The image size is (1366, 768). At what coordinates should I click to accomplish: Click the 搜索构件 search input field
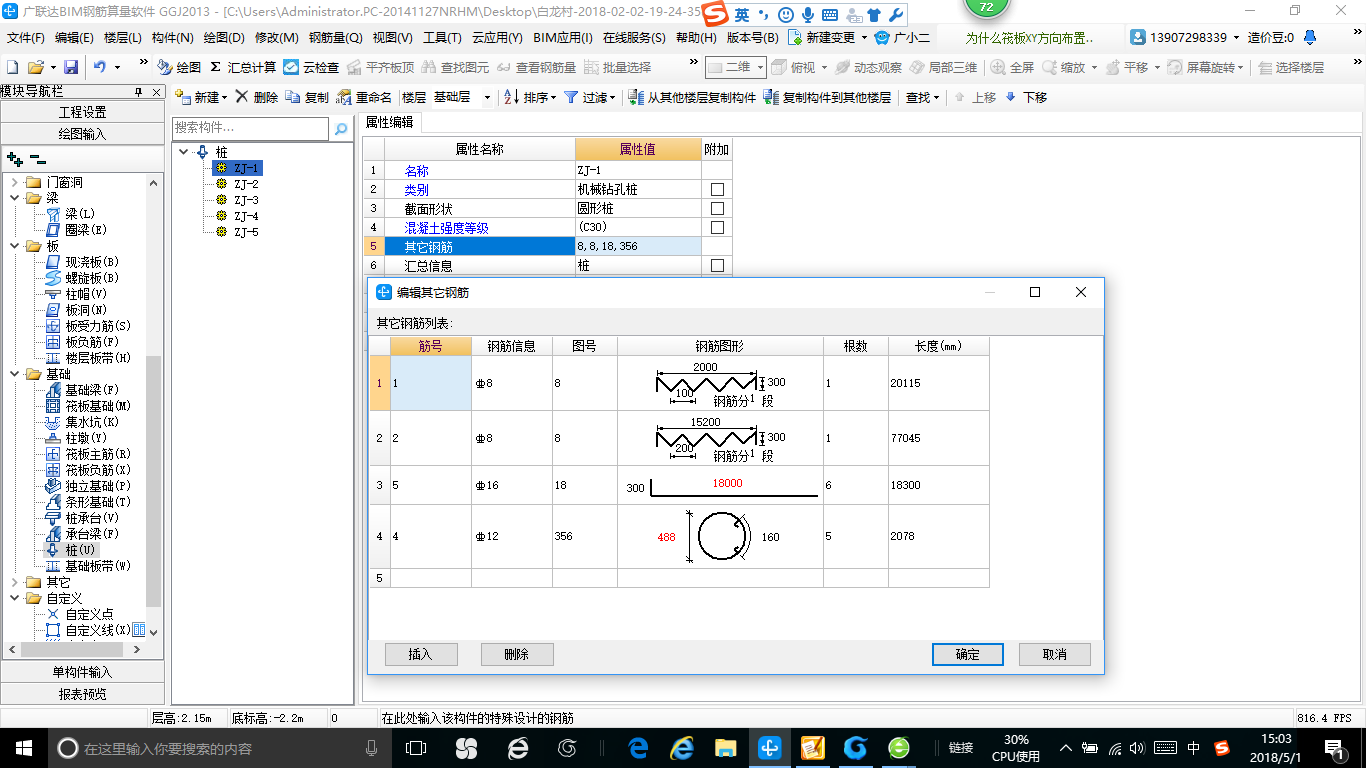coord(250,128)
